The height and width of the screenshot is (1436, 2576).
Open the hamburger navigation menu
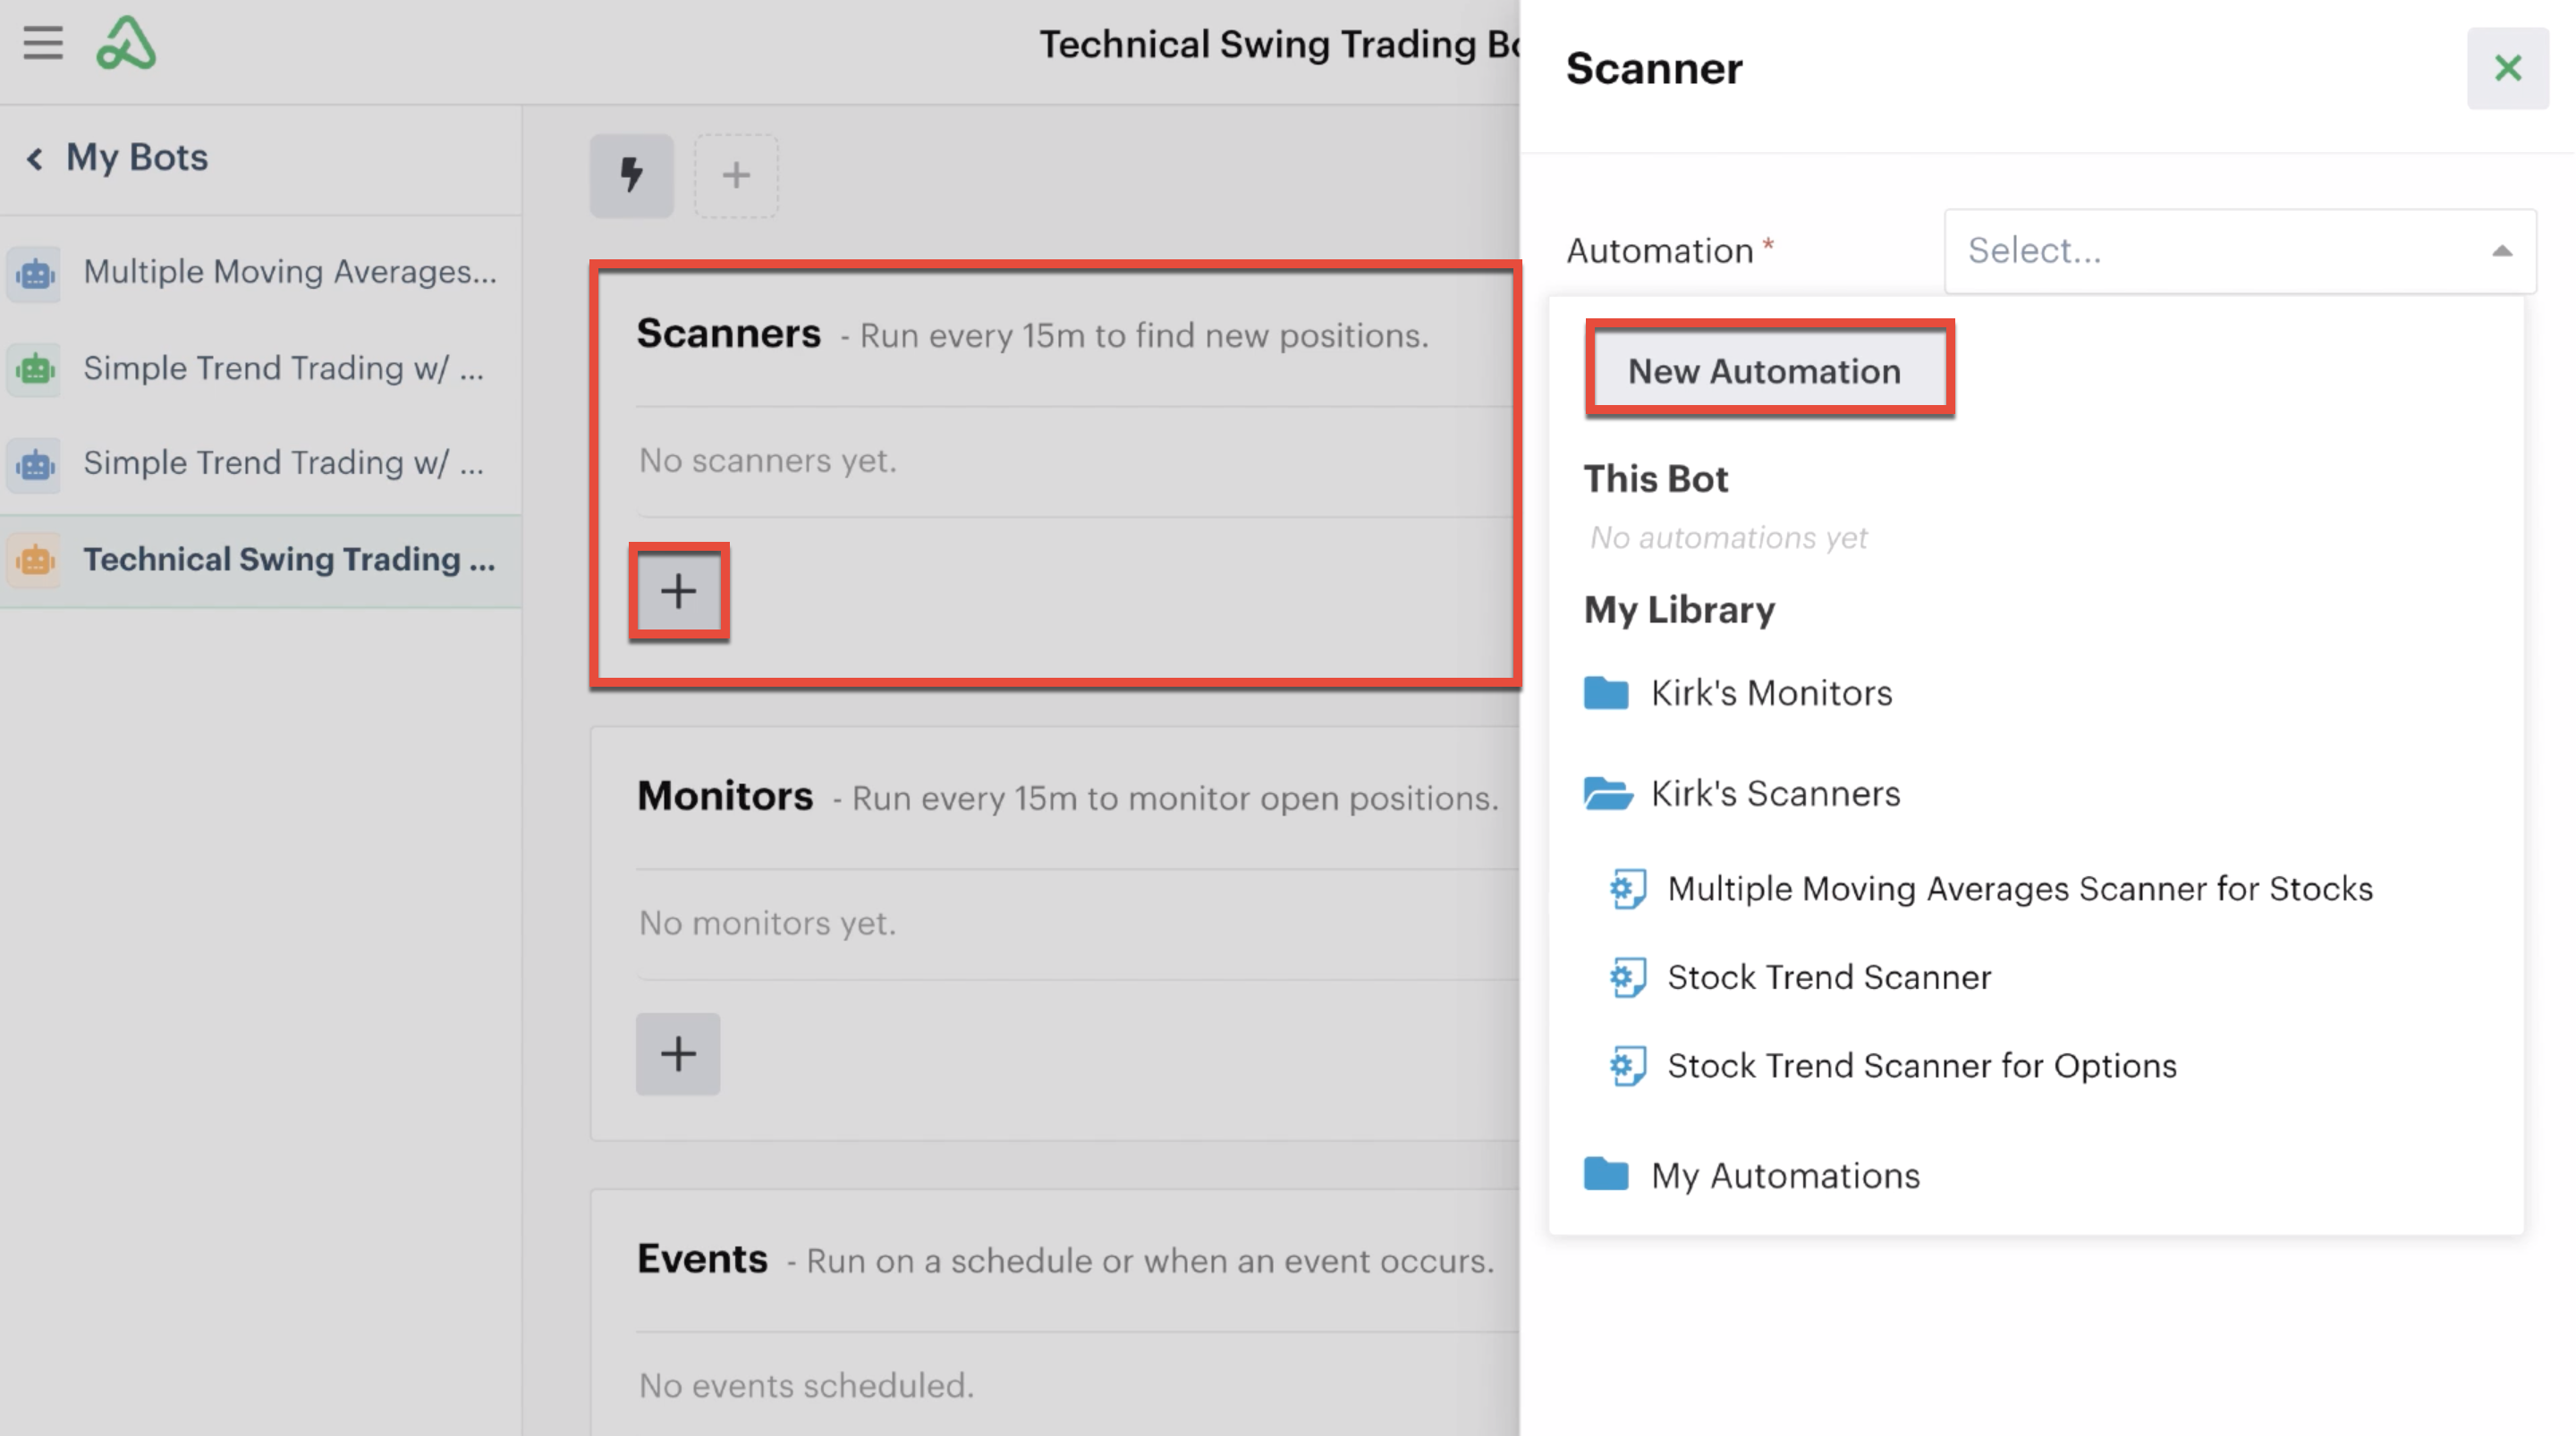[x=43, y=43]
